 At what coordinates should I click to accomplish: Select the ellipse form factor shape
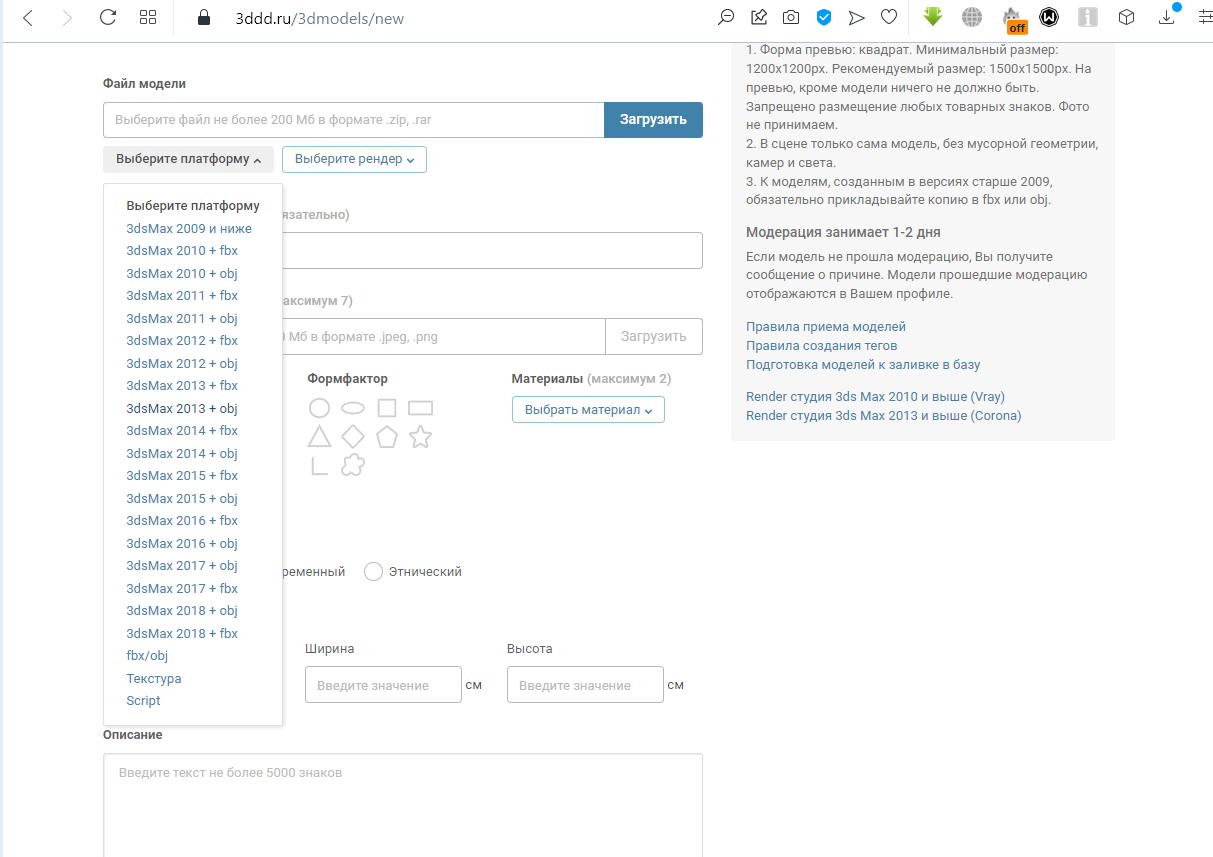352,408
